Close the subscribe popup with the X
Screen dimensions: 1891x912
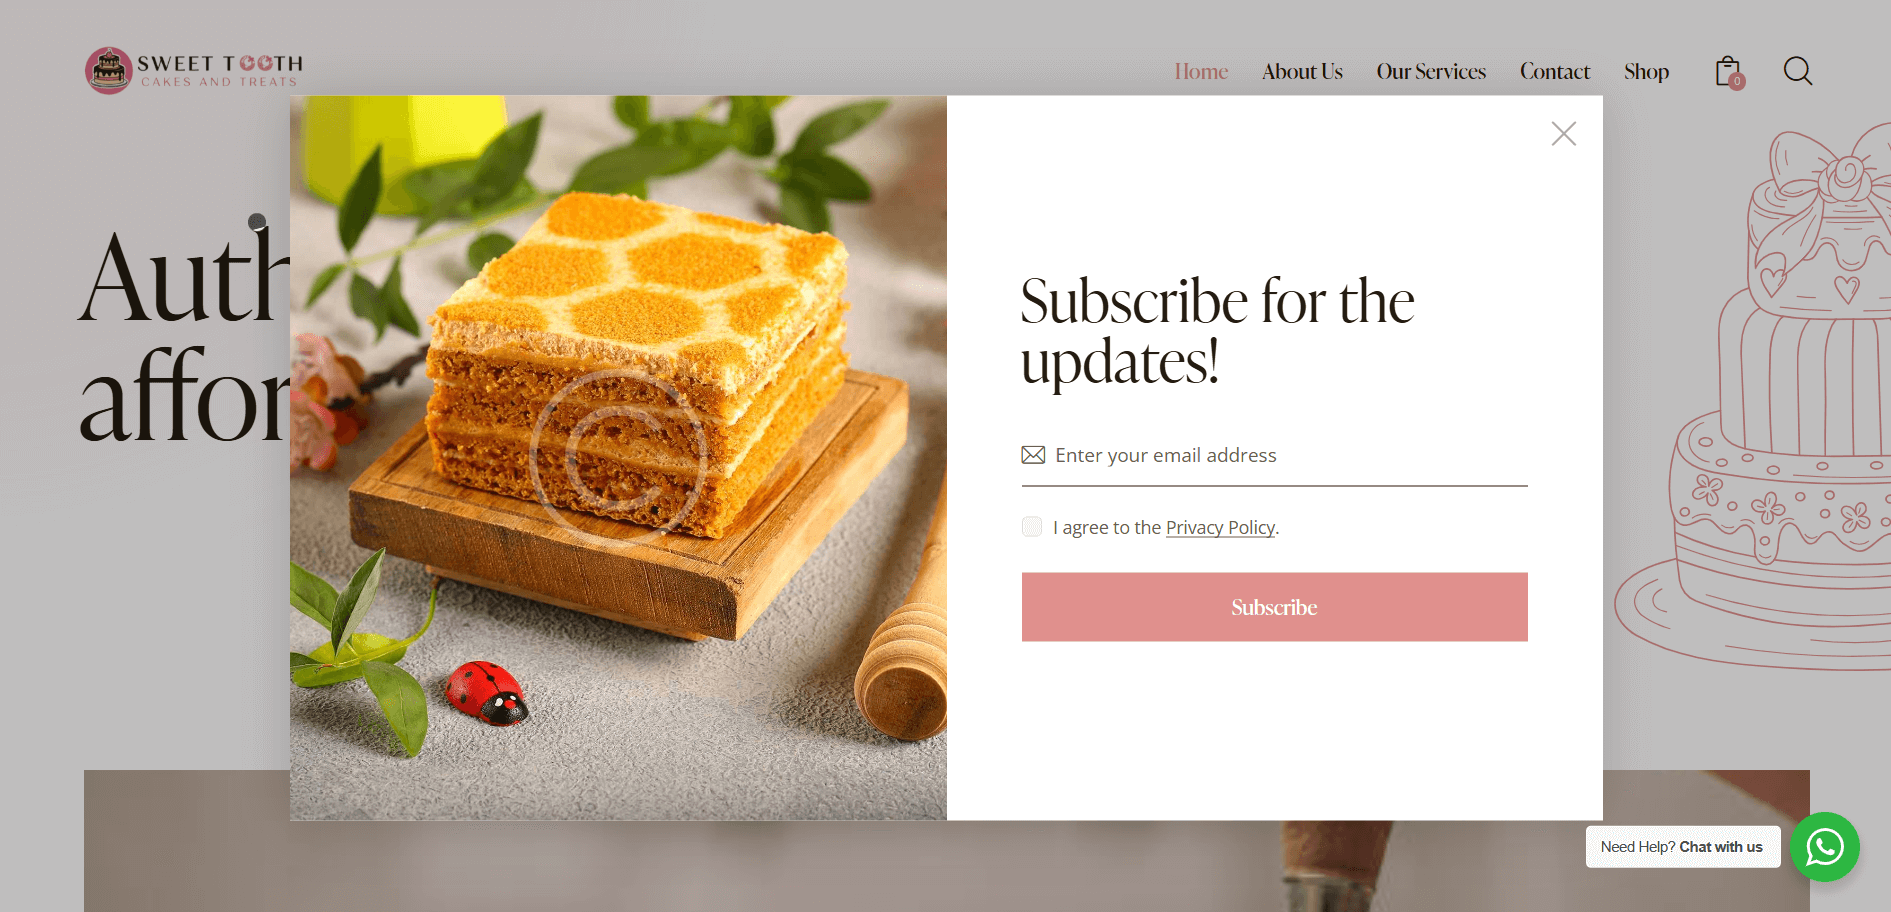point(1564,133)
